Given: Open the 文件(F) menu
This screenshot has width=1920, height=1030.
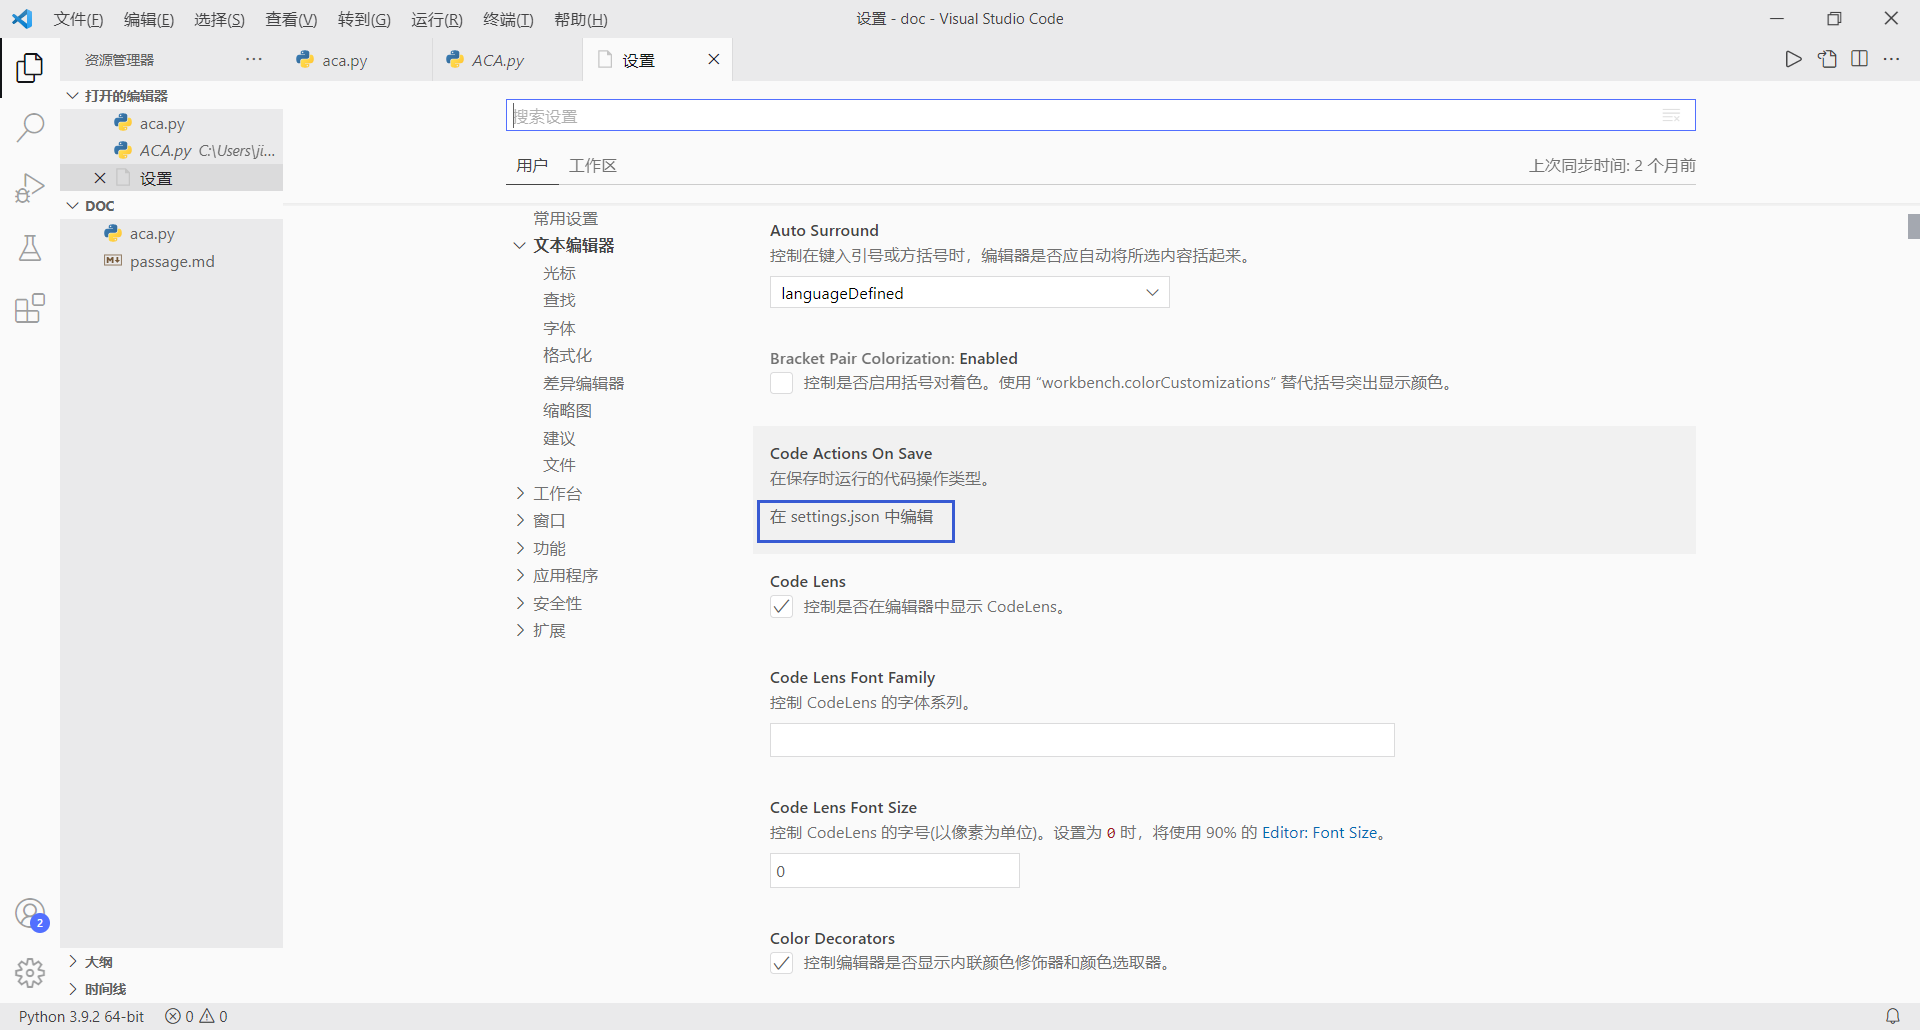Looking at the screenshot, I should coord(79,19).
